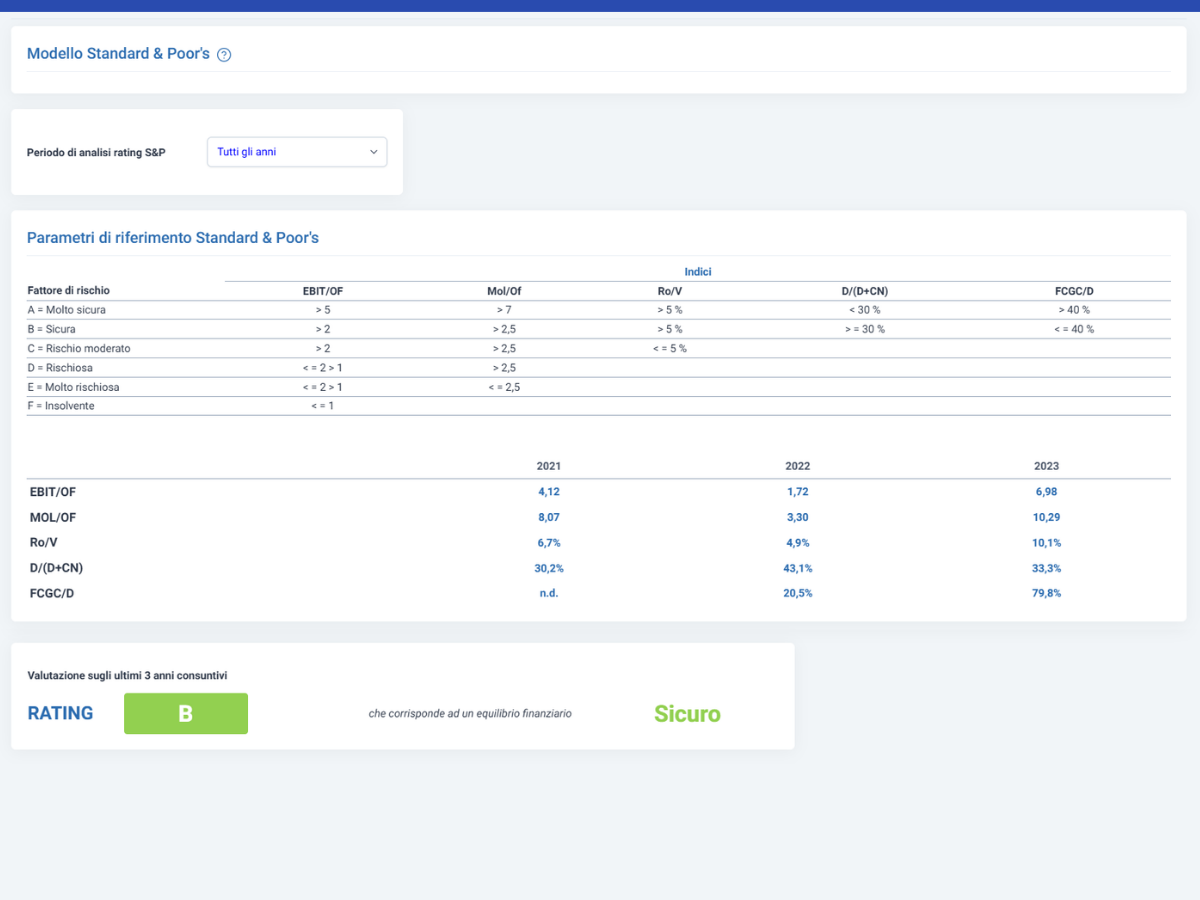Click the 4,9% Ro/V value for 2022
The height and width of the screenshot is (900, 1200).
798,543
